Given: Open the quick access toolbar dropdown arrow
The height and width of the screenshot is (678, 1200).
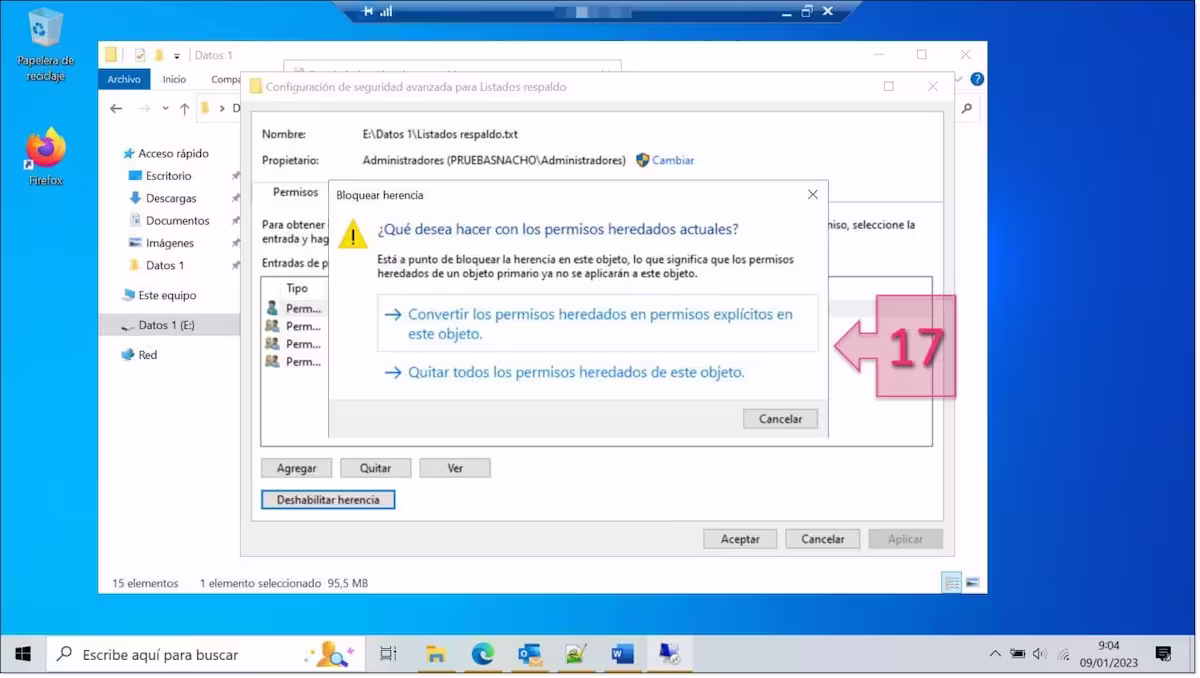Looking at the screenshot, I should tap(177, 56).
